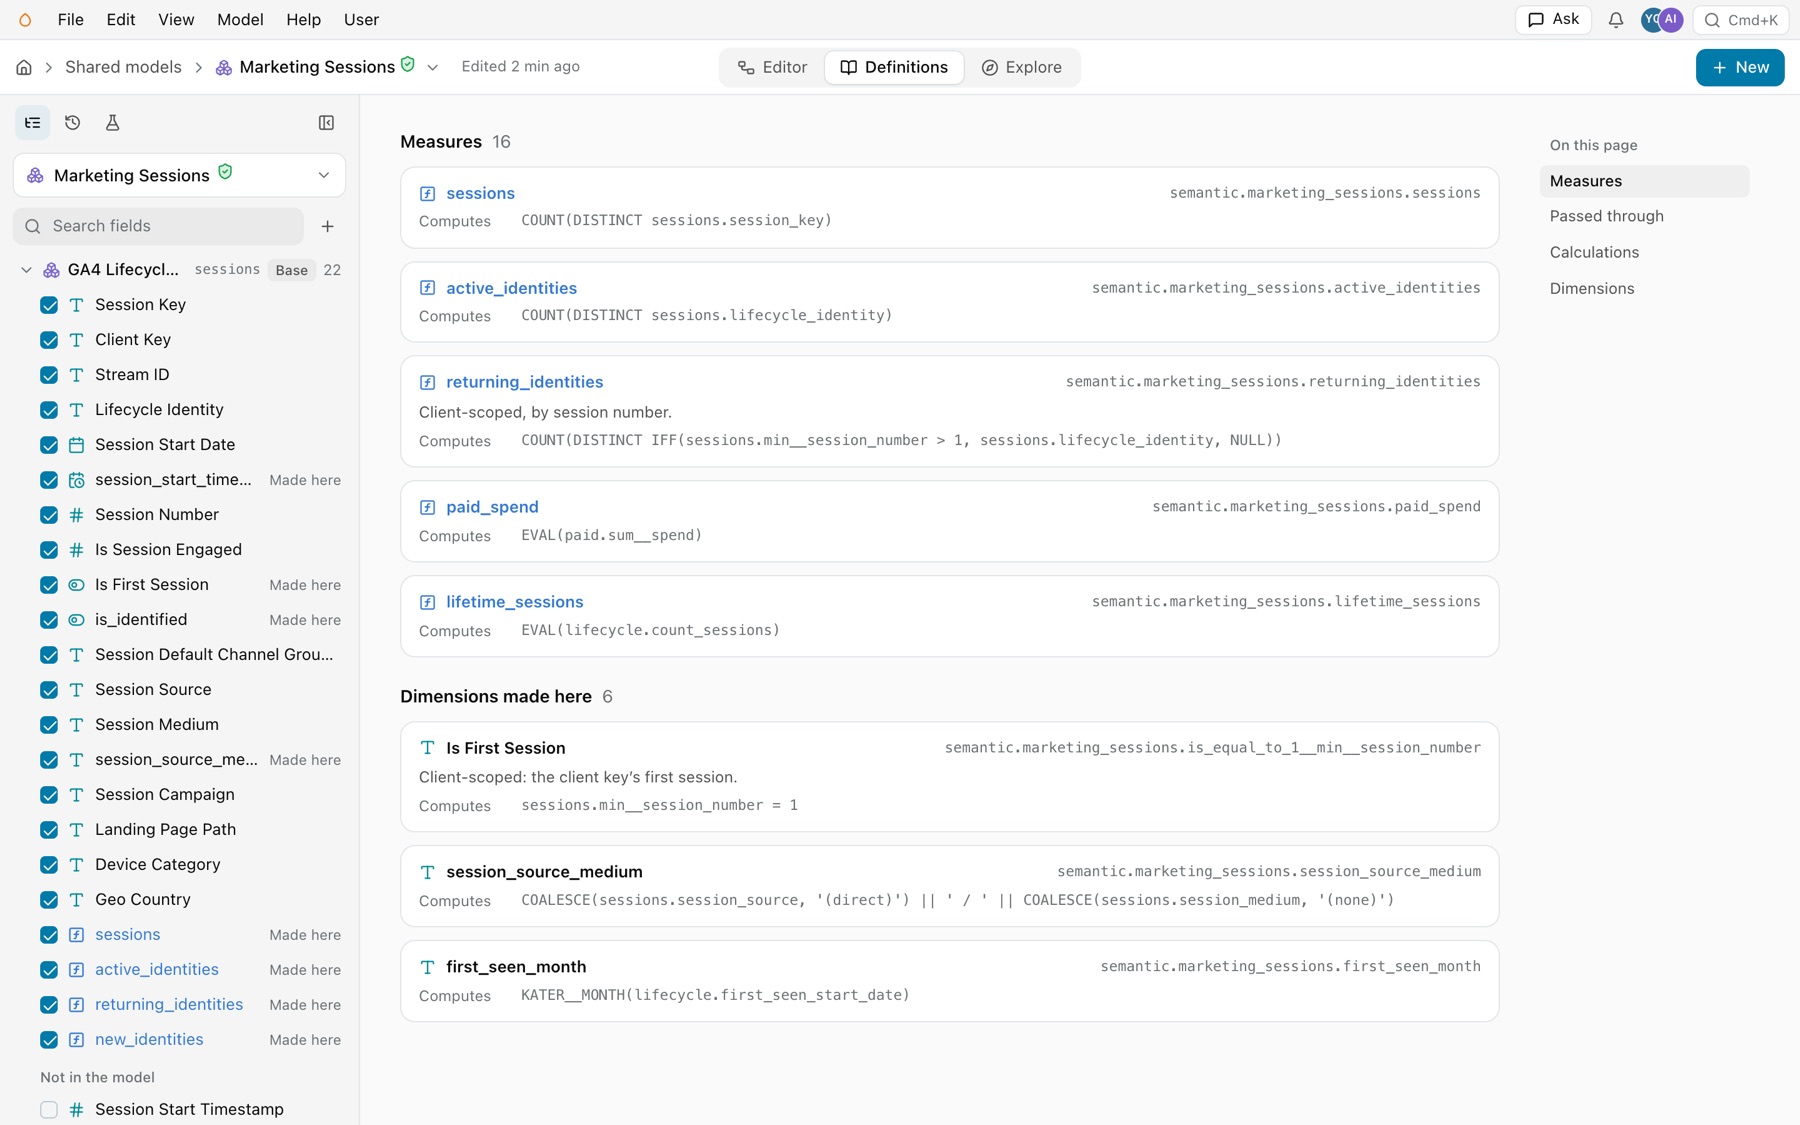Uncheck the Session Key field
The width and height of the screenshot is (1800, 1125).
[49, 305]
